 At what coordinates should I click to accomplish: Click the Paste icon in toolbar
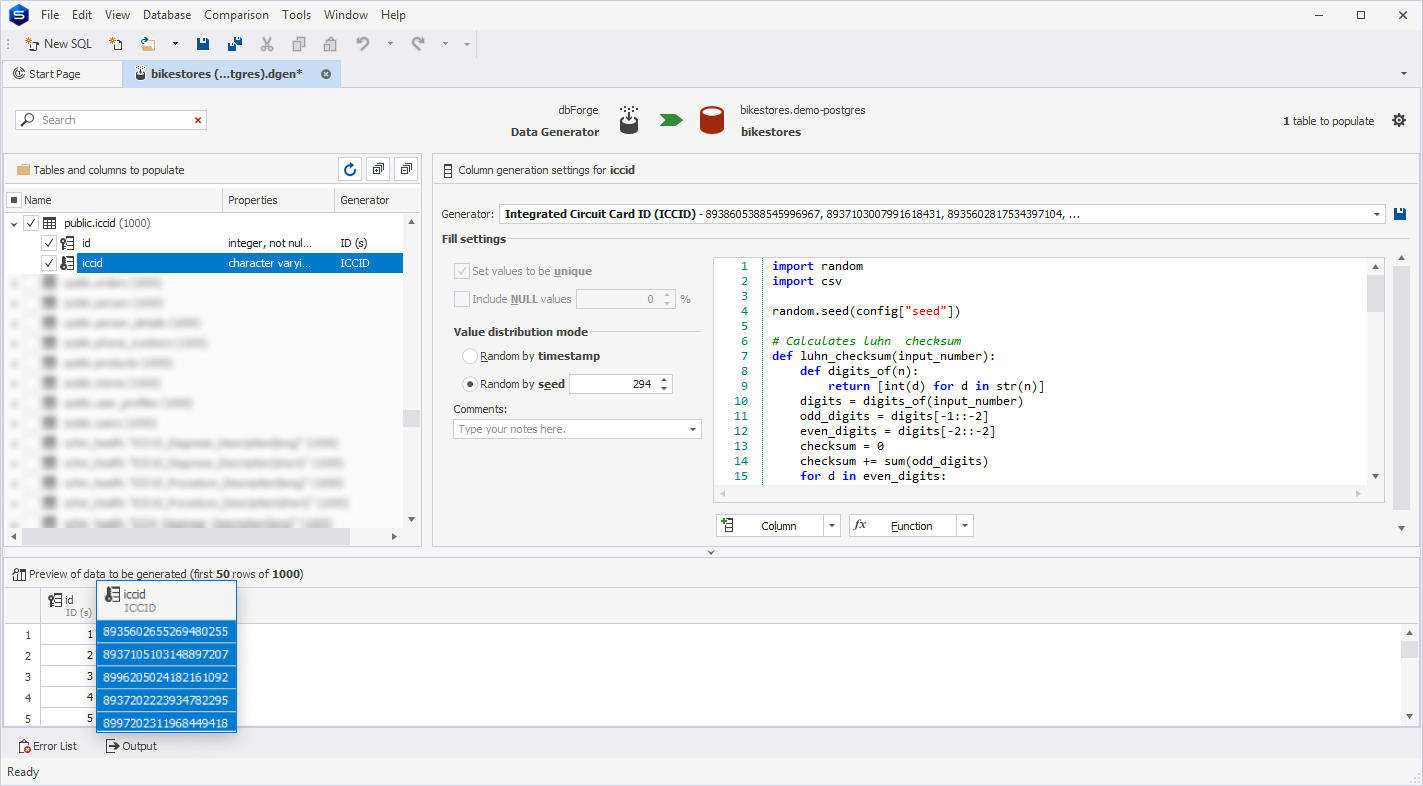[x=330, y=44]
